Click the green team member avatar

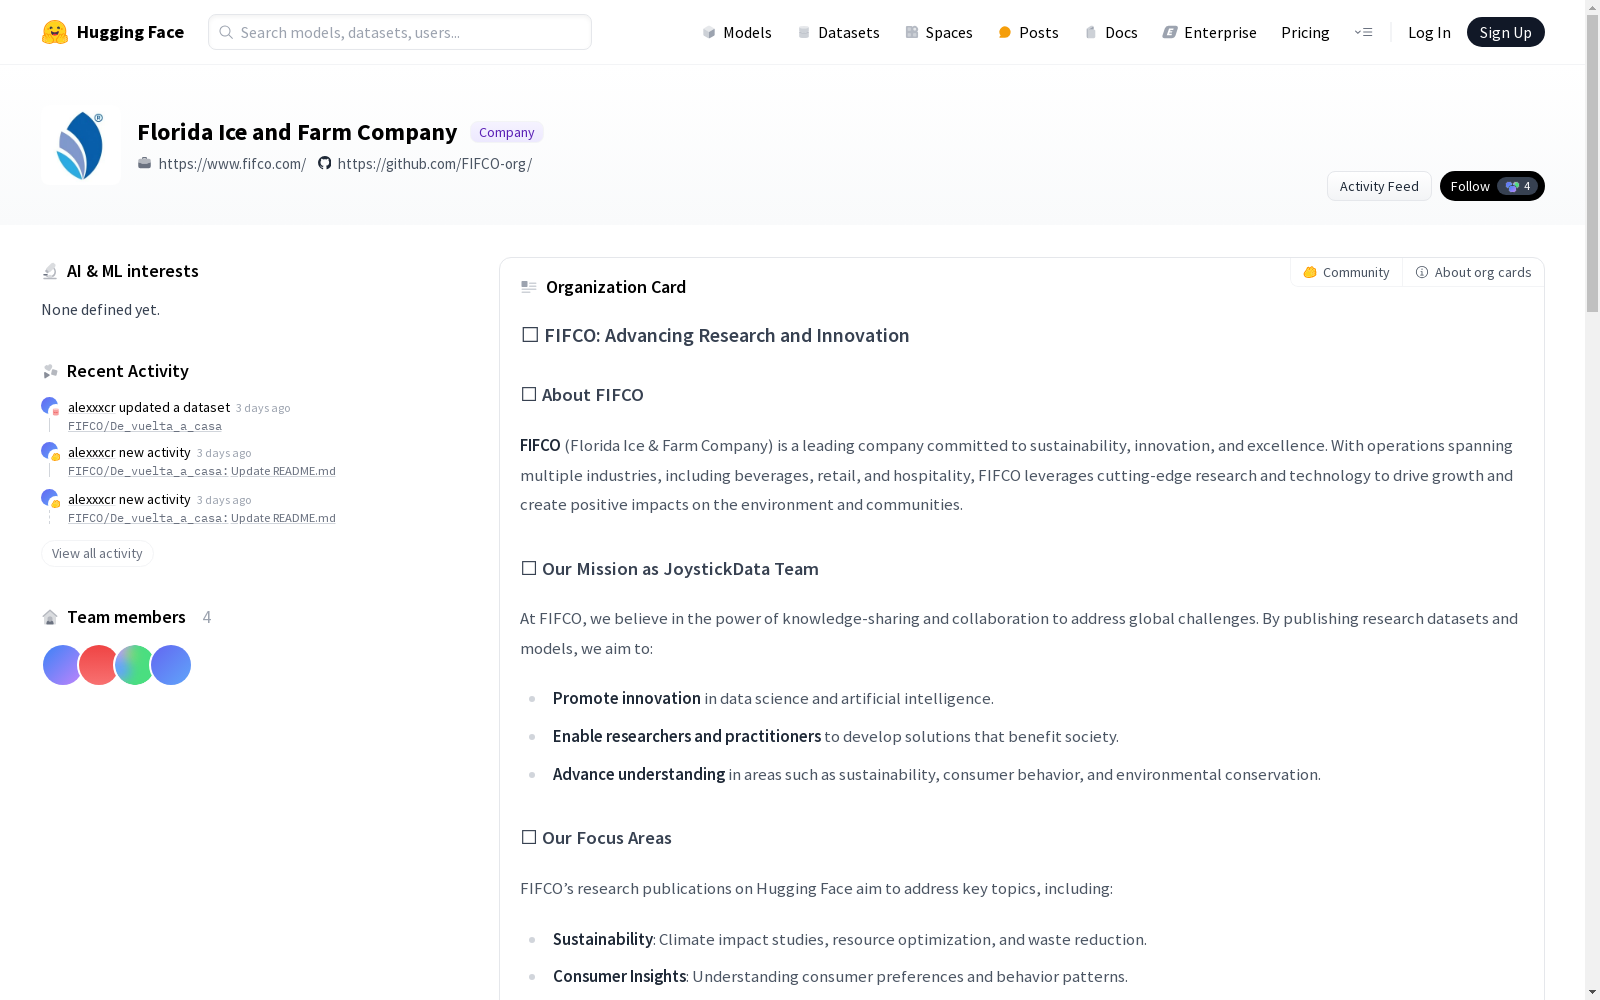pyautogui.click(x=134, y=665)
